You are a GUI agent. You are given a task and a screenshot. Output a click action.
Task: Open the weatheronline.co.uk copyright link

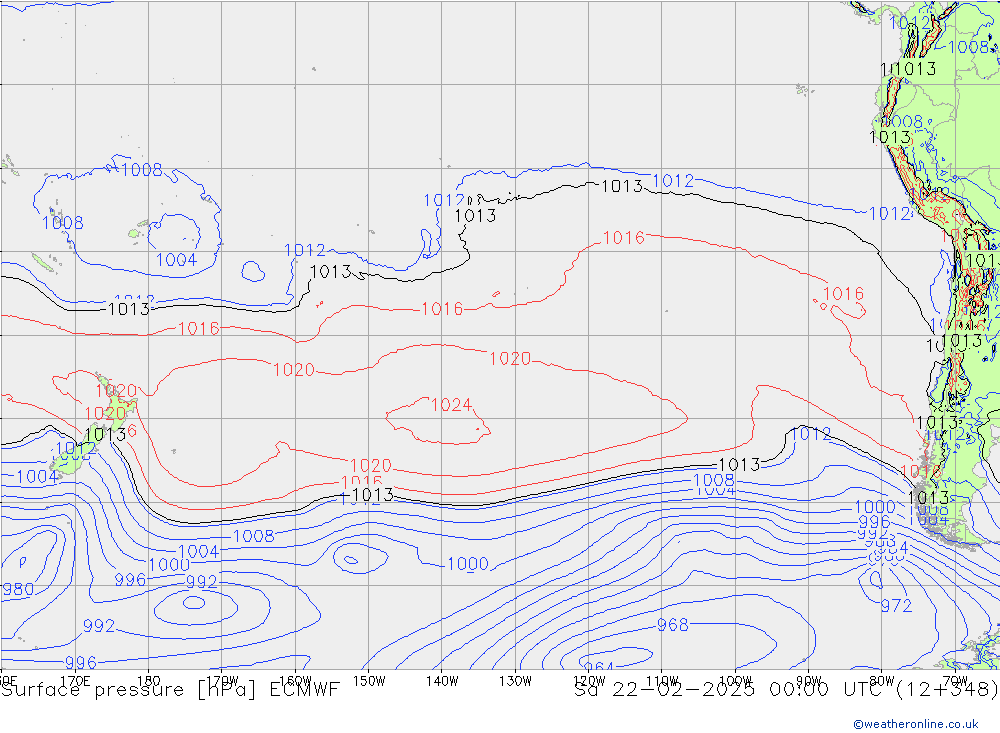click(x=916, y=724)
